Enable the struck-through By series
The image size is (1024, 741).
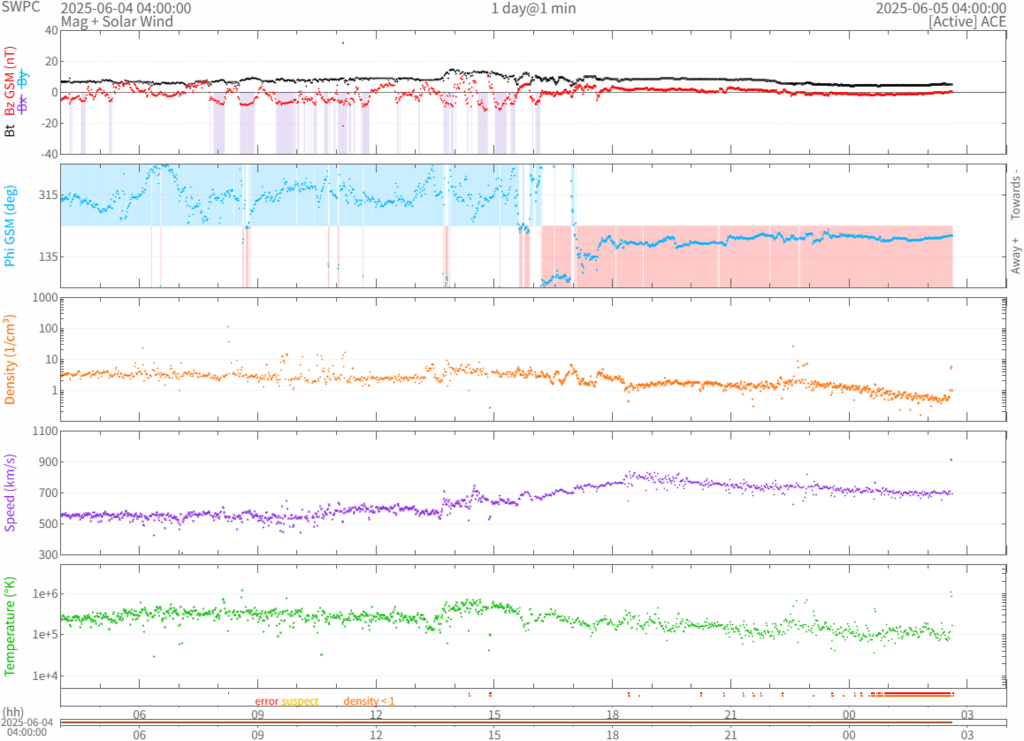[x=24, y=78]
